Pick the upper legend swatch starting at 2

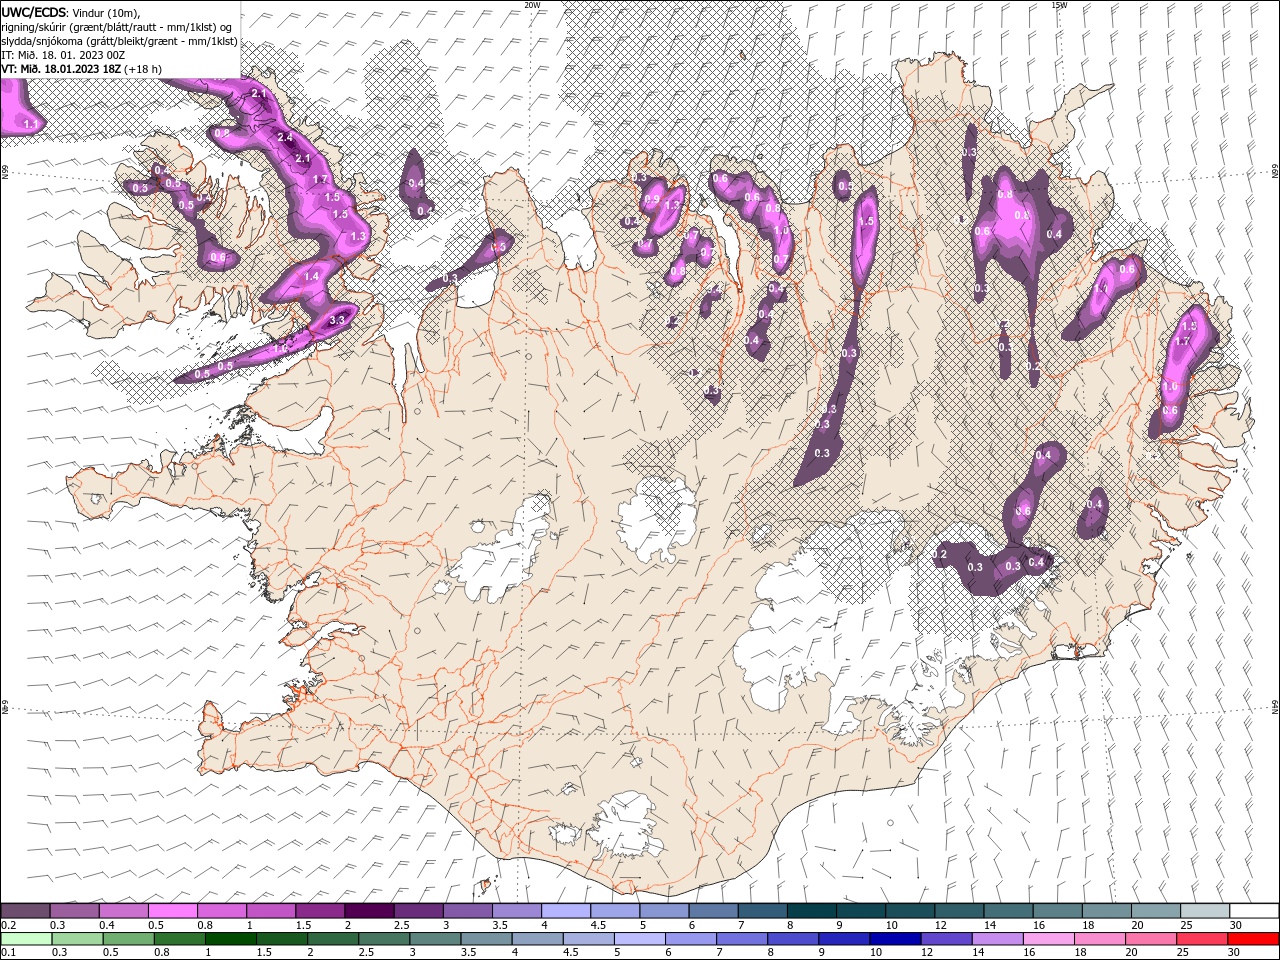368,911
